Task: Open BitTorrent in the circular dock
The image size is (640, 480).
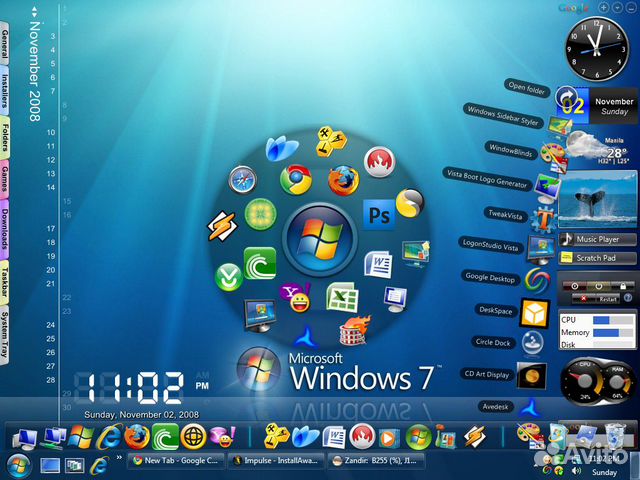Action: (x=260, y=263)
